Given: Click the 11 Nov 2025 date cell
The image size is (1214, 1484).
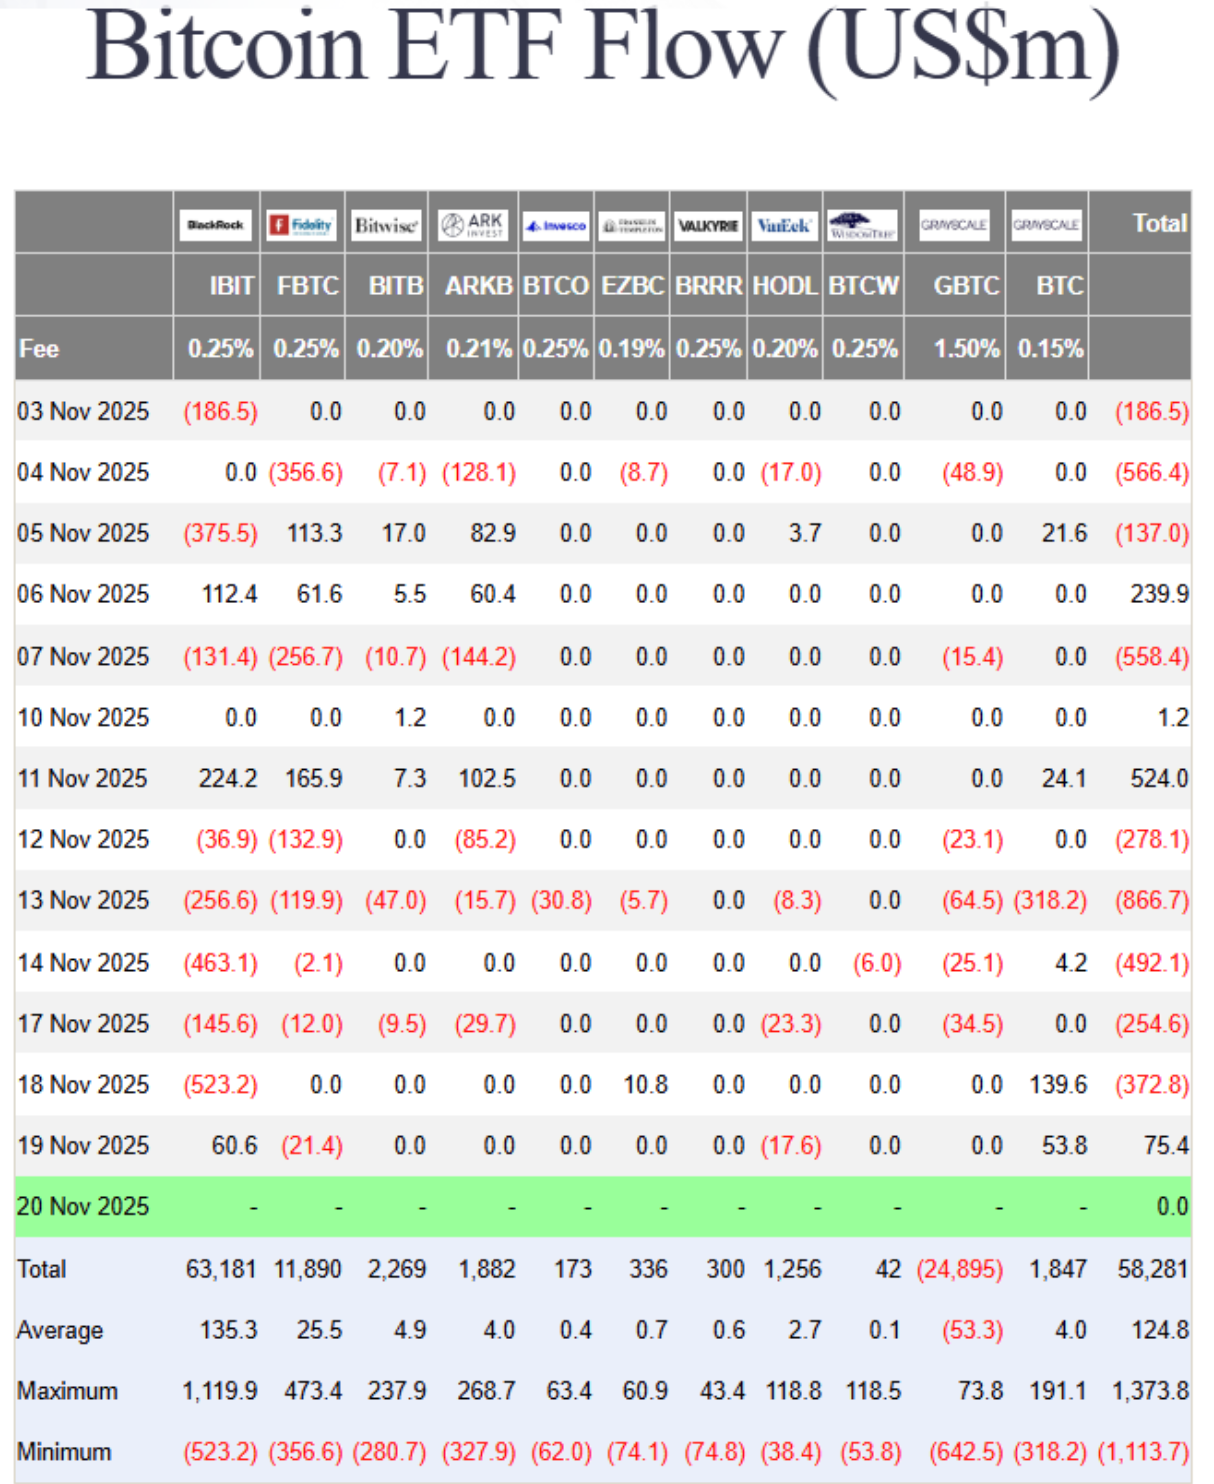Looking at the screenshot, I should (x=83, y=779).
